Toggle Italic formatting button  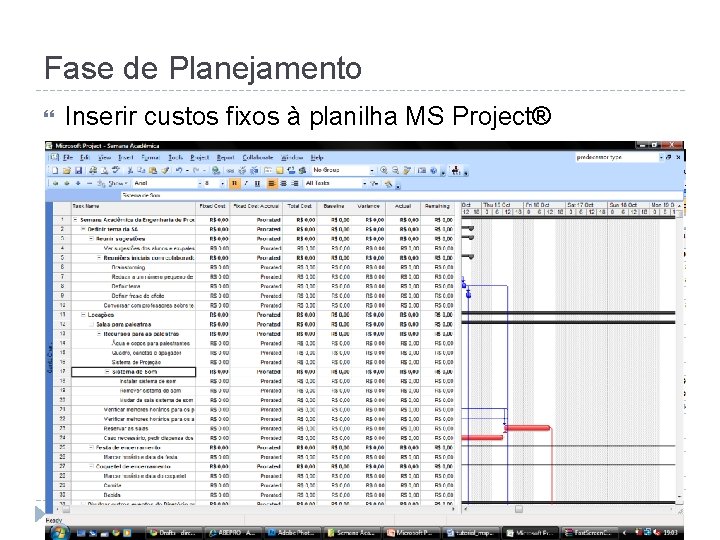[x=246, y=183]
